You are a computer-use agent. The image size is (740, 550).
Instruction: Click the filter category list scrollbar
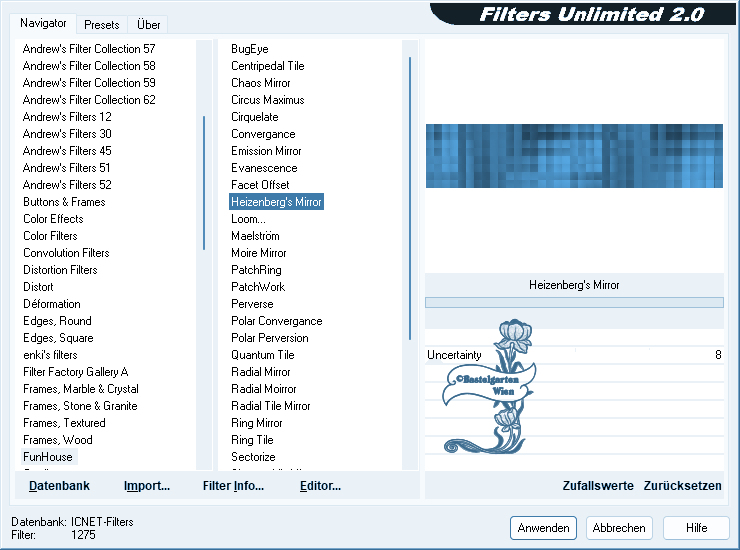tap(204, 183)
